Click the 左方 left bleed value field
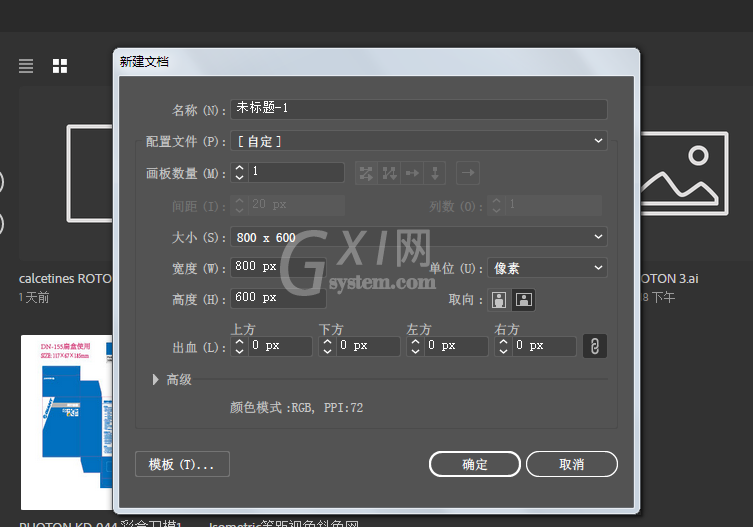Screen dimensions: 753x527 (x=456, y=346)
